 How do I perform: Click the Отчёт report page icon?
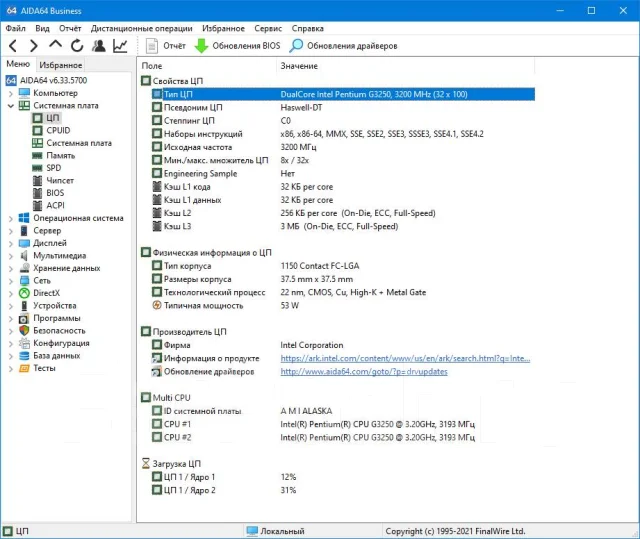[x=152, y=46]
